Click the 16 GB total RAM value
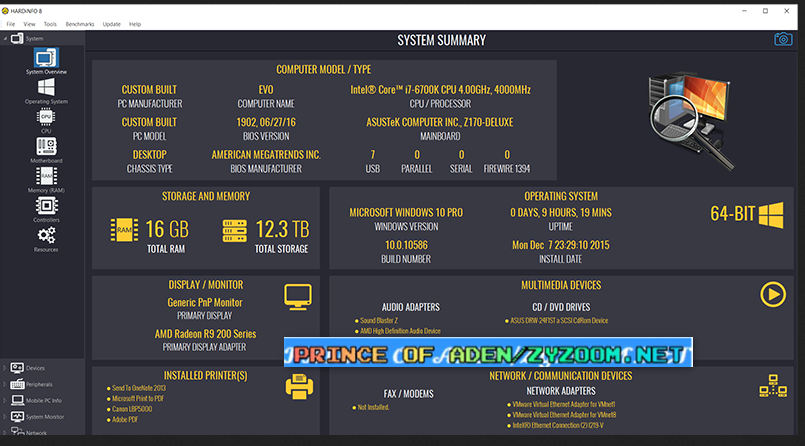 tap(167, 229)
